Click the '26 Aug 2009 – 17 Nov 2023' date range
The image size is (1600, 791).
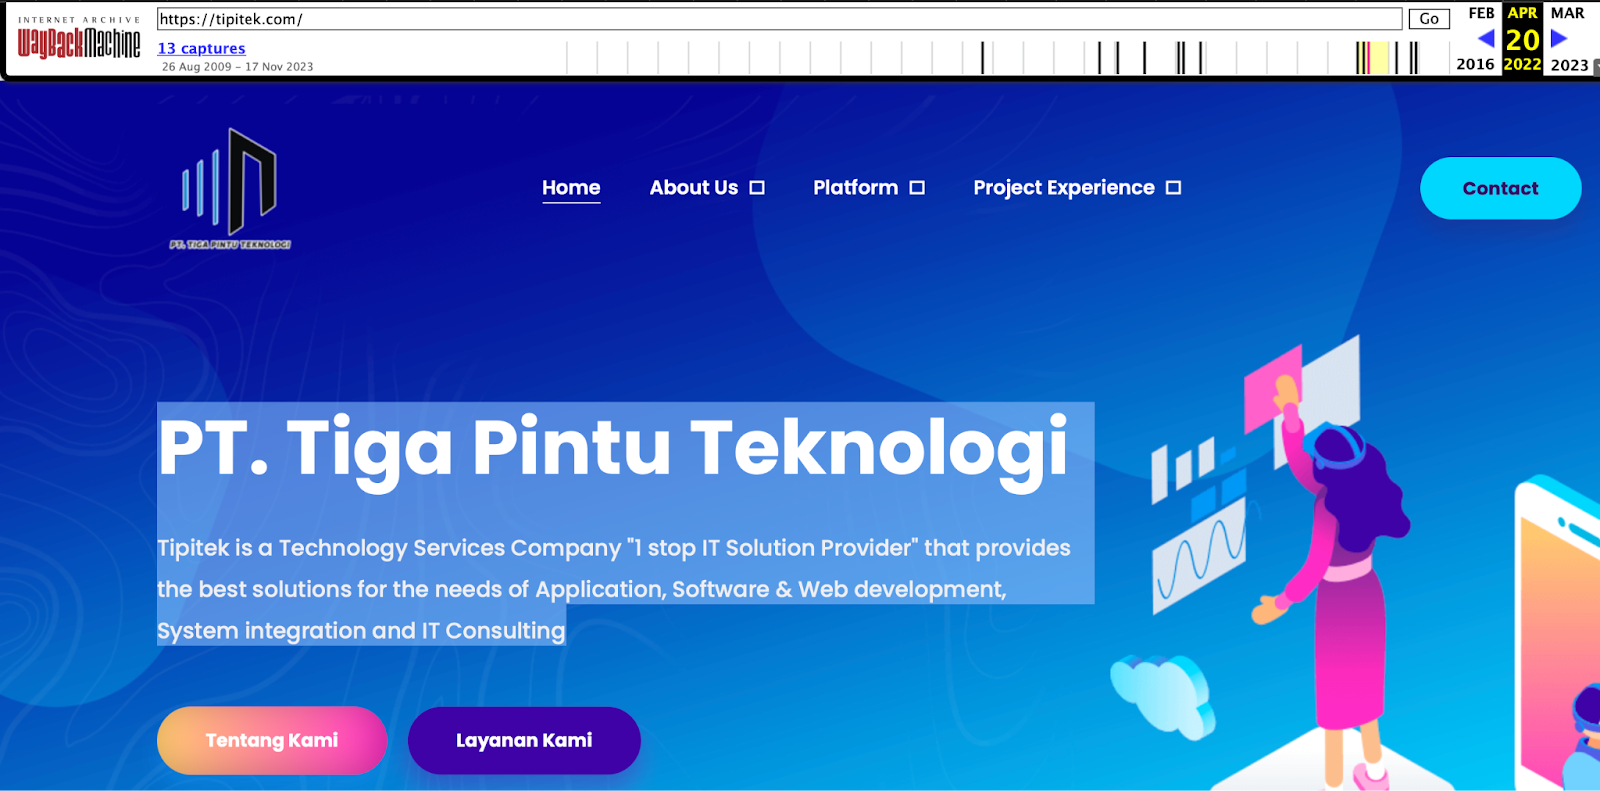[x=237, y=67]
